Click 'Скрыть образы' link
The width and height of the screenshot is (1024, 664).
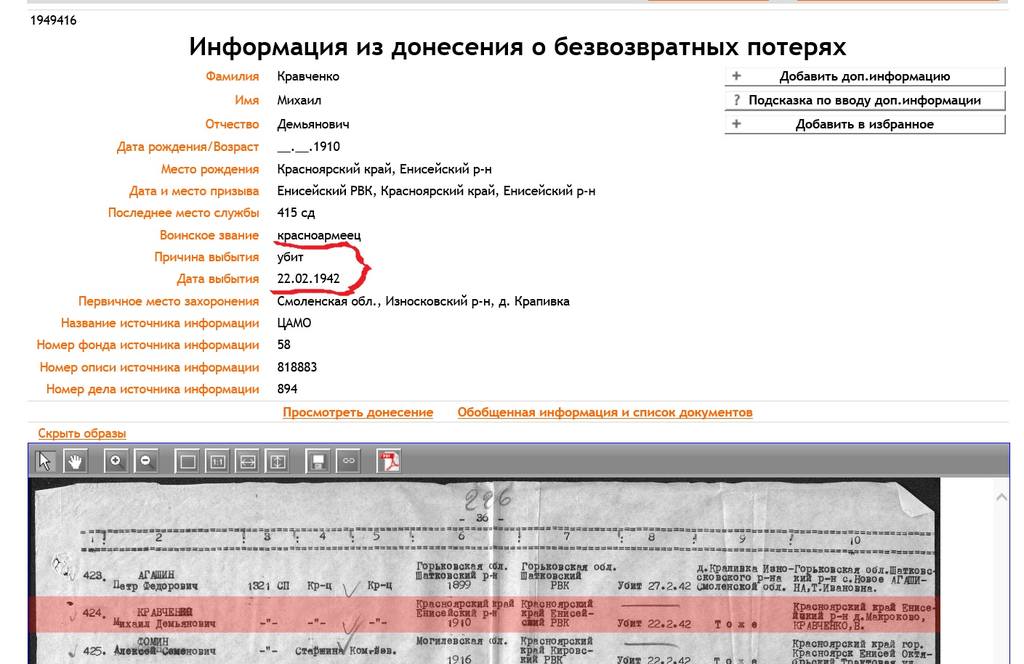pyautogui.click(x=82, y=433)
